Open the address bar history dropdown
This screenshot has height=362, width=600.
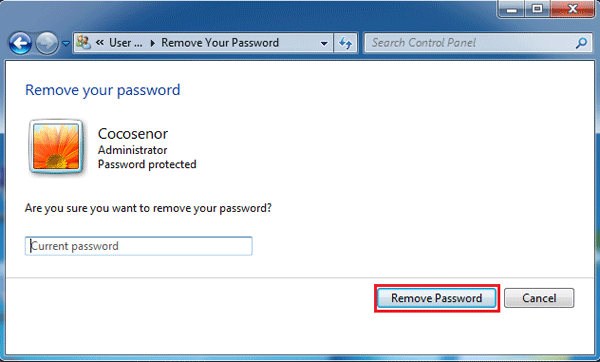pyautogui.click(x=324, y=43)
